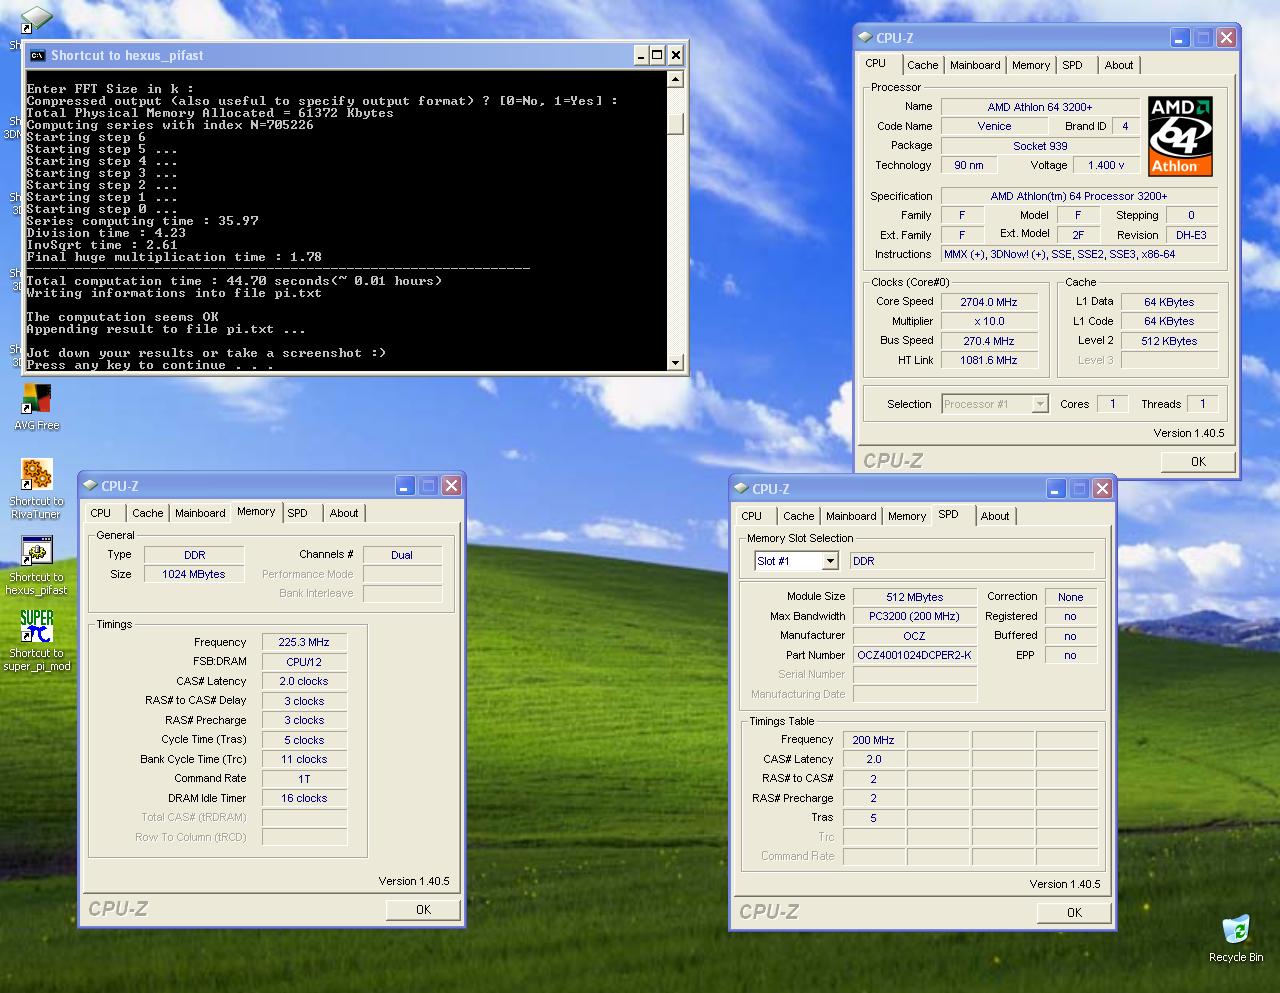The height and width of the screenshot is (993, 1280).
Task: Click the Command Rate 1T value
Action: [303, 779]
